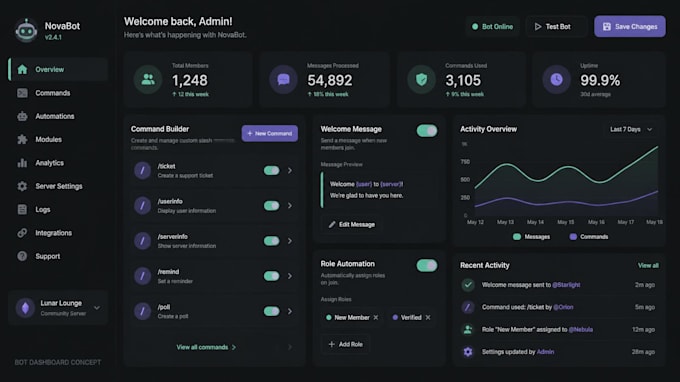Click the NovaBot robot logo
680x382 pixels.
pyautogui.click(x=26, y=30)
